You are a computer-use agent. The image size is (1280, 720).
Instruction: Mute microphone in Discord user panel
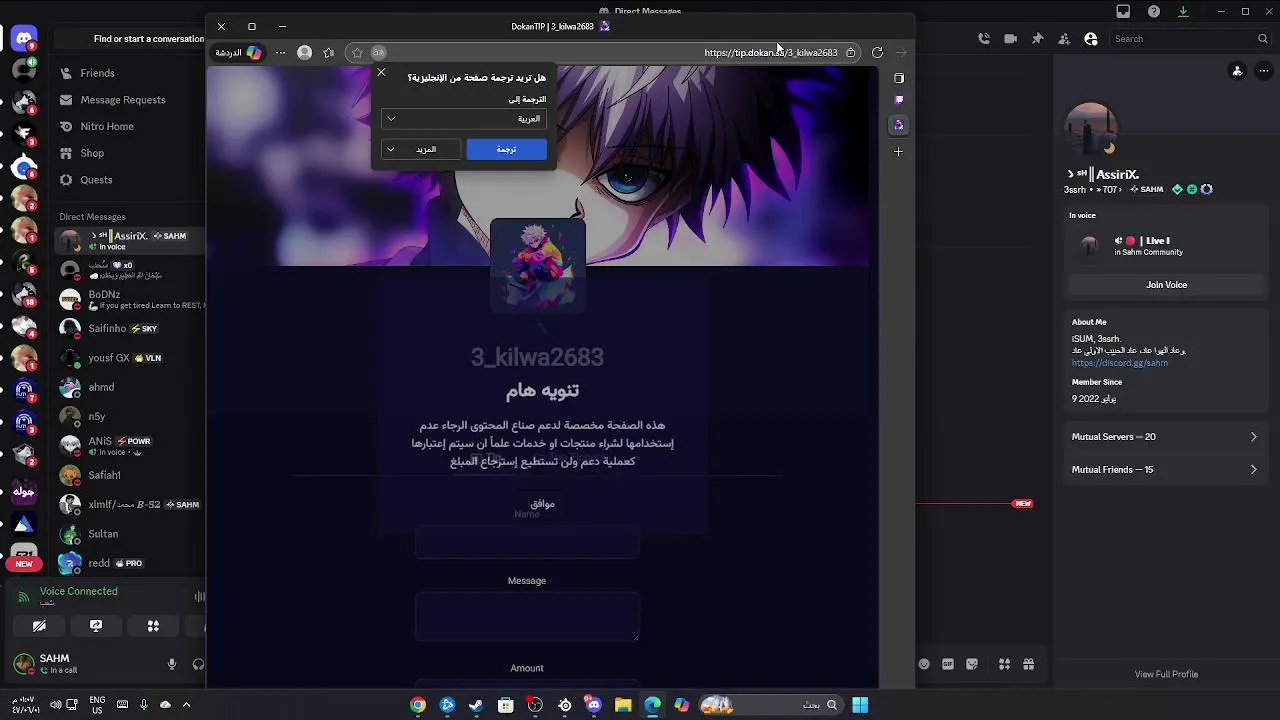point(172,664)
